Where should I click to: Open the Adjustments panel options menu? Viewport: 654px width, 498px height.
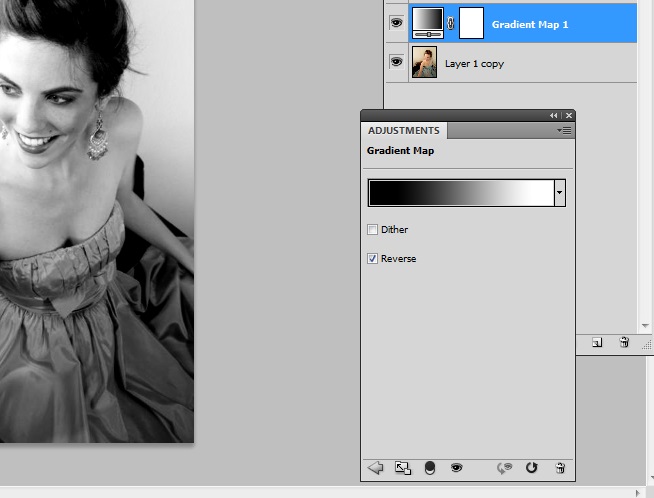[x=565, y=131]
